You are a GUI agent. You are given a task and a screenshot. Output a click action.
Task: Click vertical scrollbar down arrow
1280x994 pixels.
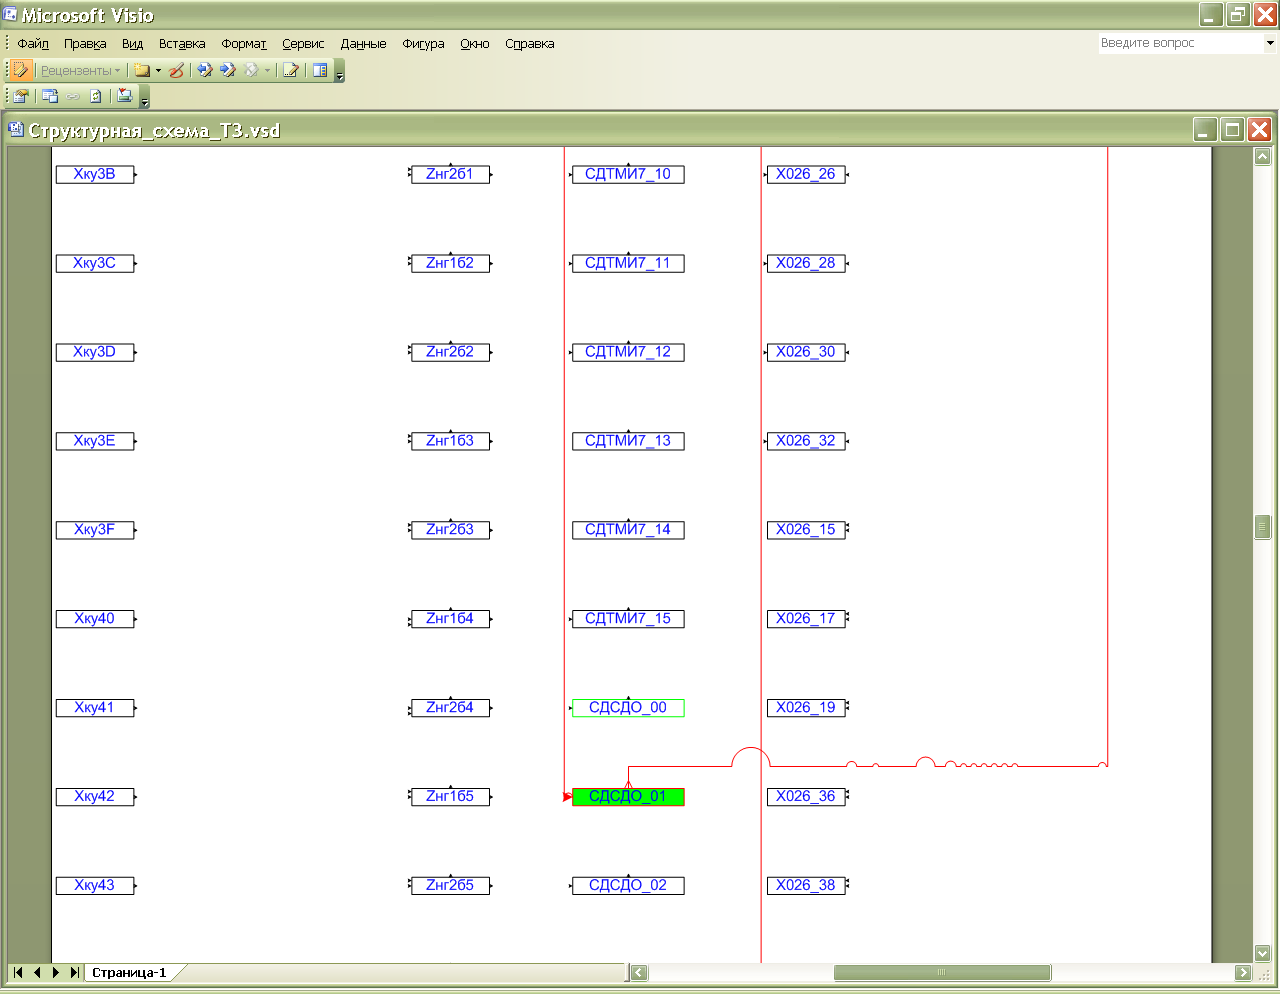pos(1262,953)
